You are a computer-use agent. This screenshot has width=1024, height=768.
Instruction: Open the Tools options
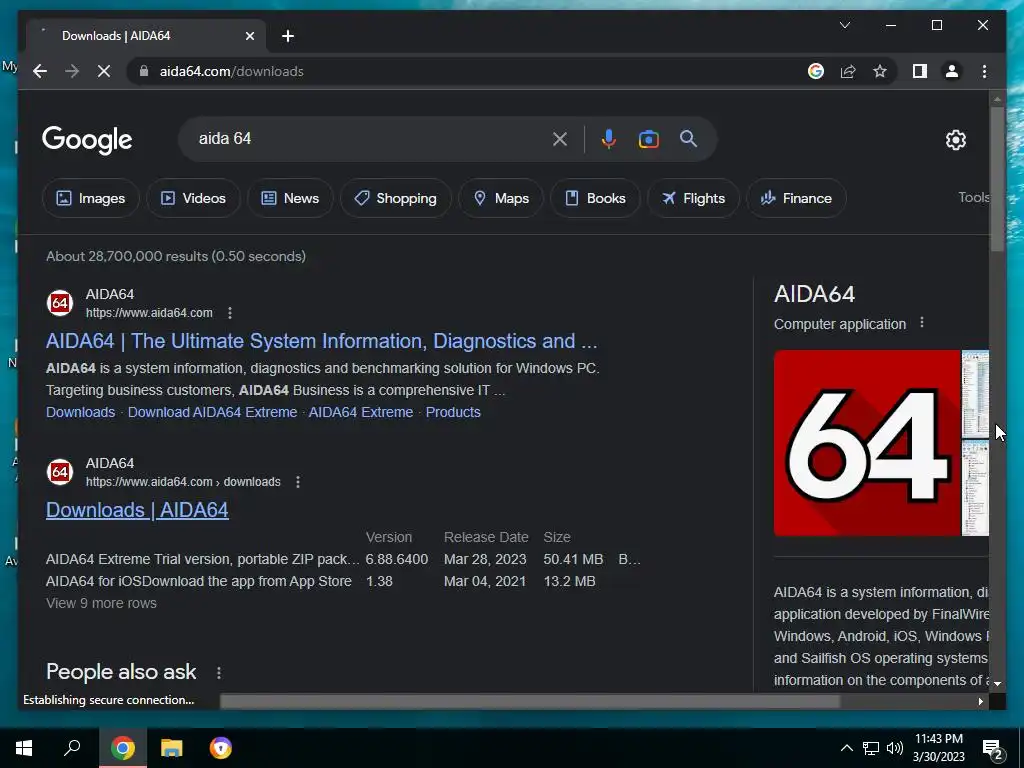[x=973, y=197]
